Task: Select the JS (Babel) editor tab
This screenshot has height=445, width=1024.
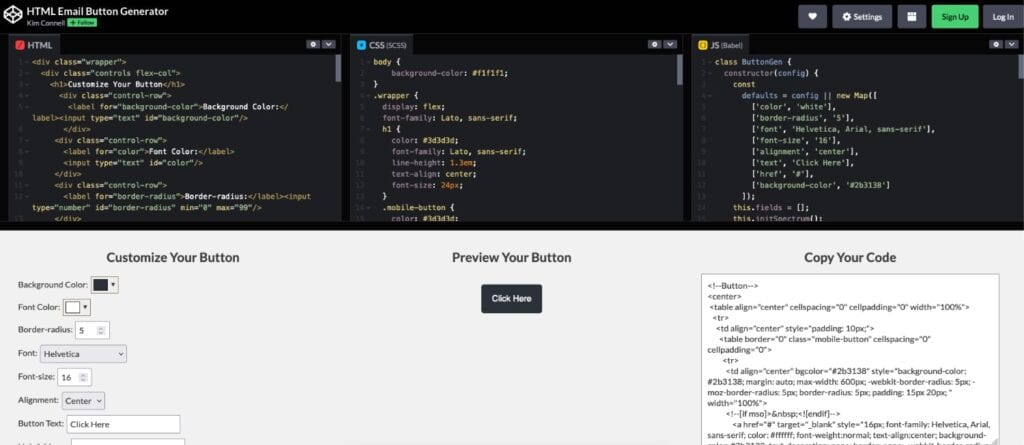Action: pyautogui.click(x=721, y=45)
